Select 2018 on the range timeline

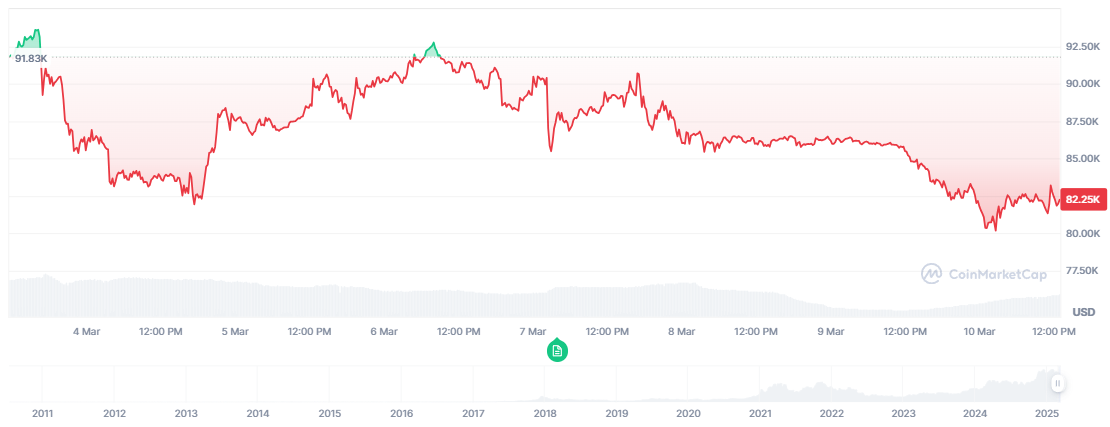tap(545, 412)
